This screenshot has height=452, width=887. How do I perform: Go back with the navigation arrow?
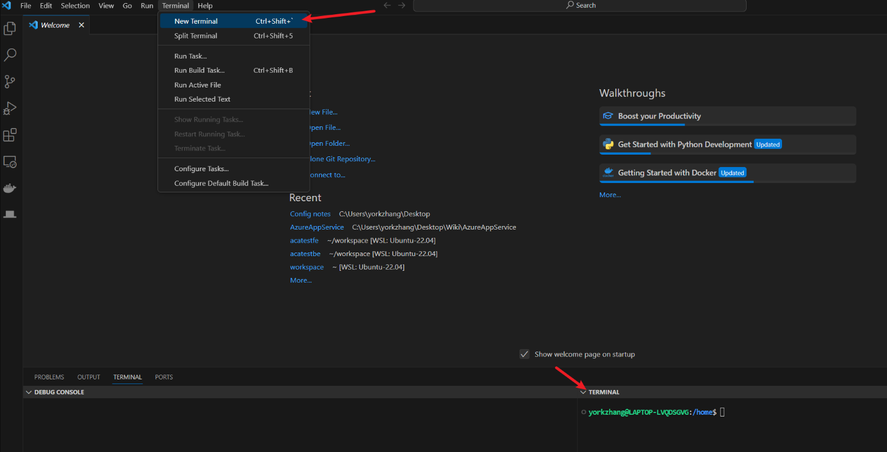point(387,6)
